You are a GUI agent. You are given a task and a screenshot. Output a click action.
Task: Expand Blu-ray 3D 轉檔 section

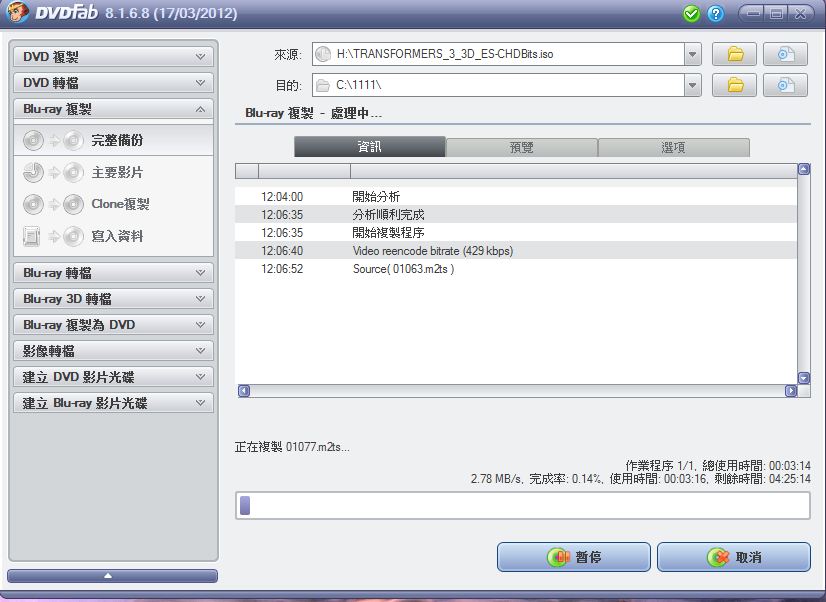click(113, 299)
